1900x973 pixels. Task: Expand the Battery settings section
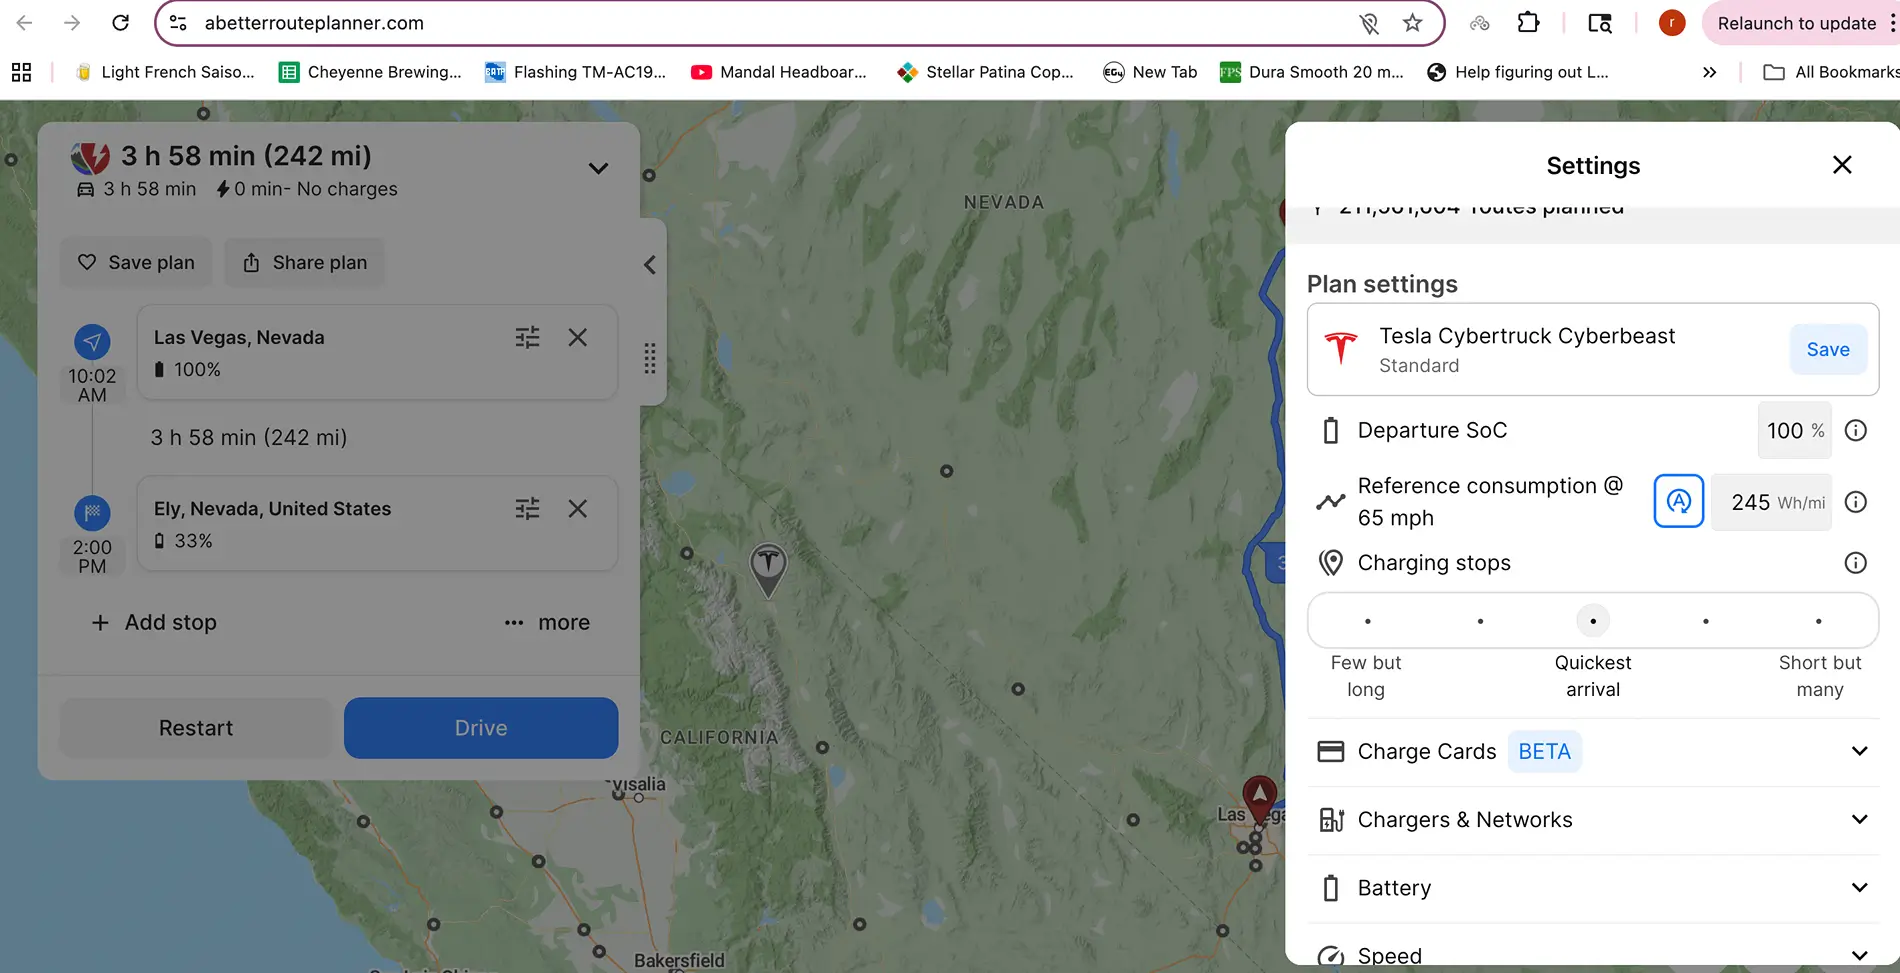coord(1592,888)
